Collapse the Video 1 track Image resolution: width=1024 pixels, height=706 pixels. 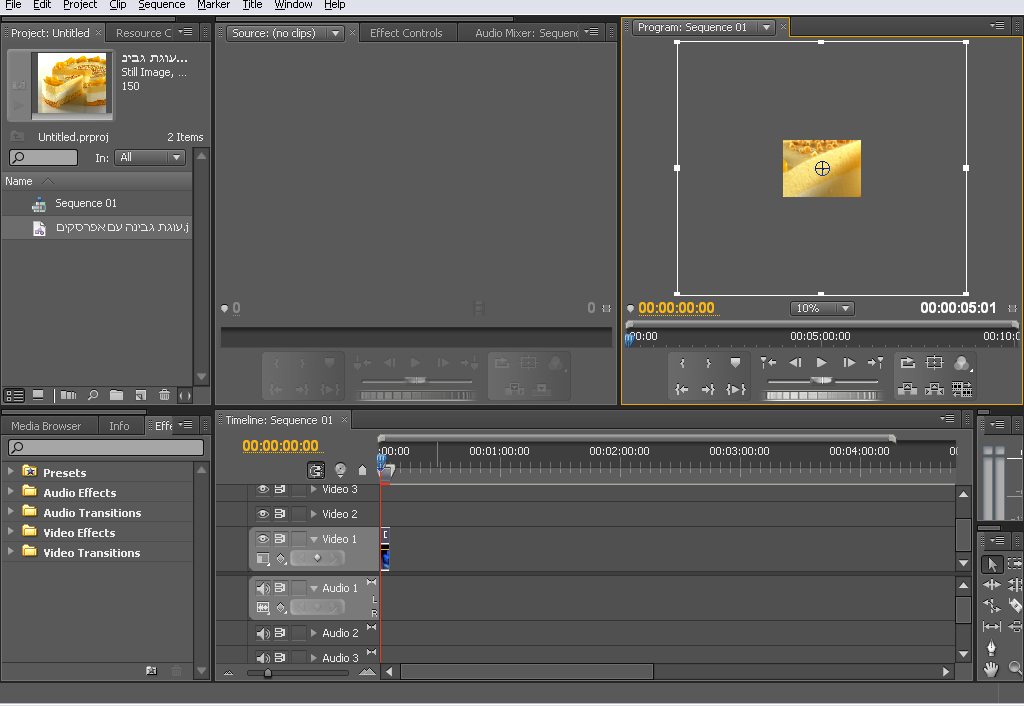click(314, 539)
